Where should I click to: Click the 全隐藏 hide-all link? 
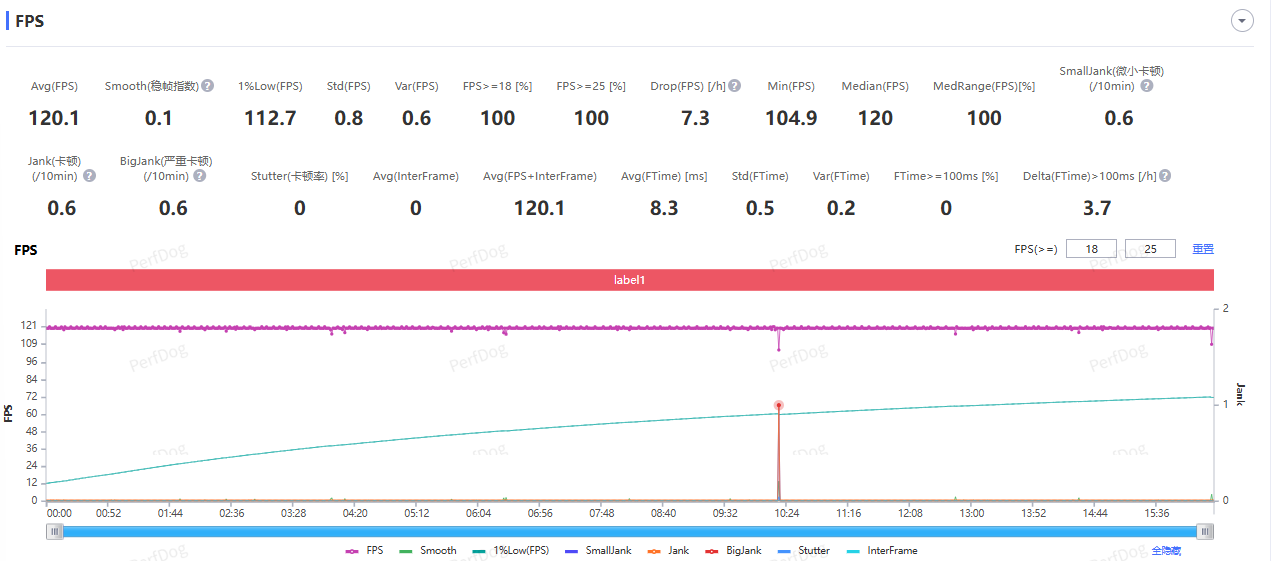coord(1166,551)
